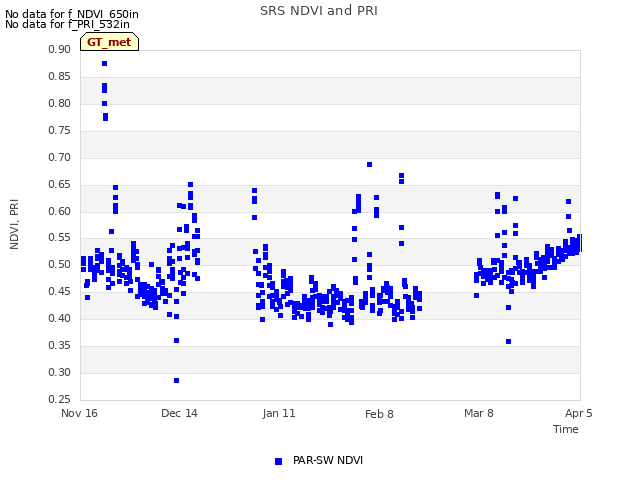Click the 0.55 y-axis tick label
The height and width of the screenshot is (480, 640).
(60, 238)
